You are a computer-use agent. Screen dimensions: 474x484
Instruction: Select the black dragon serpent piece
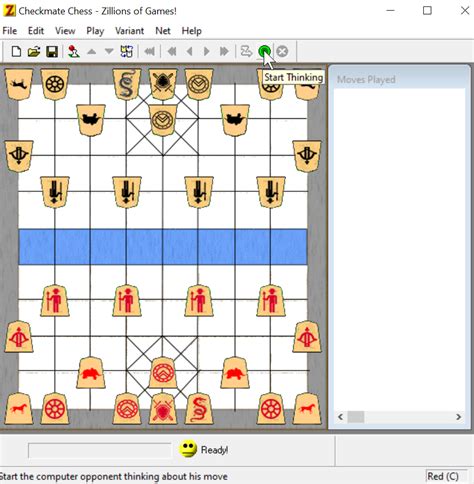tap(127, 84)
